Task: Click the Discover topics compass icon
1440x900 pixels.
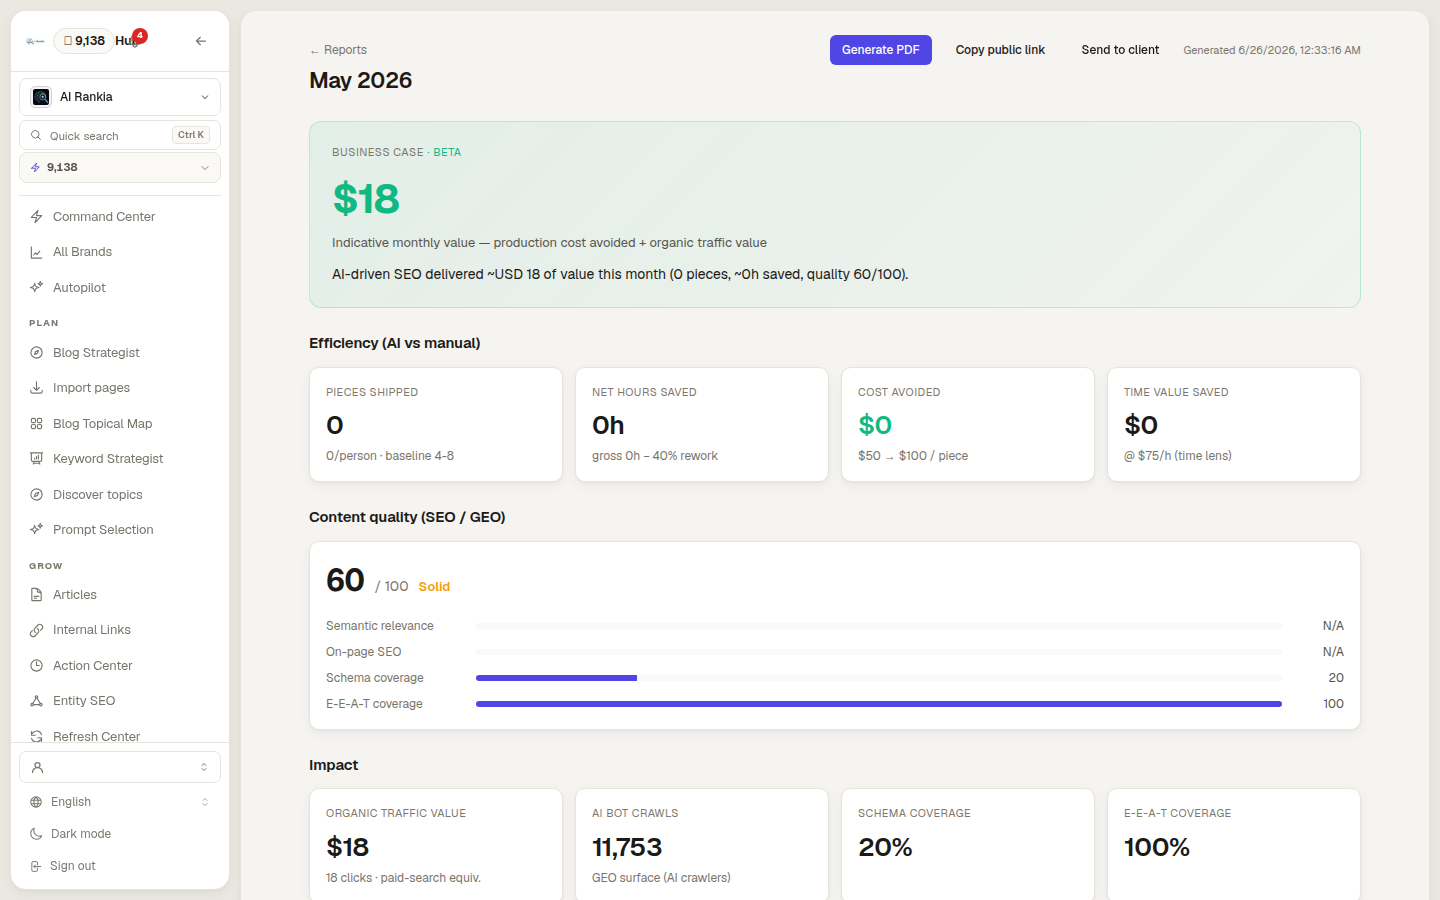Action: pyautogui.click(x=36, y=495)
